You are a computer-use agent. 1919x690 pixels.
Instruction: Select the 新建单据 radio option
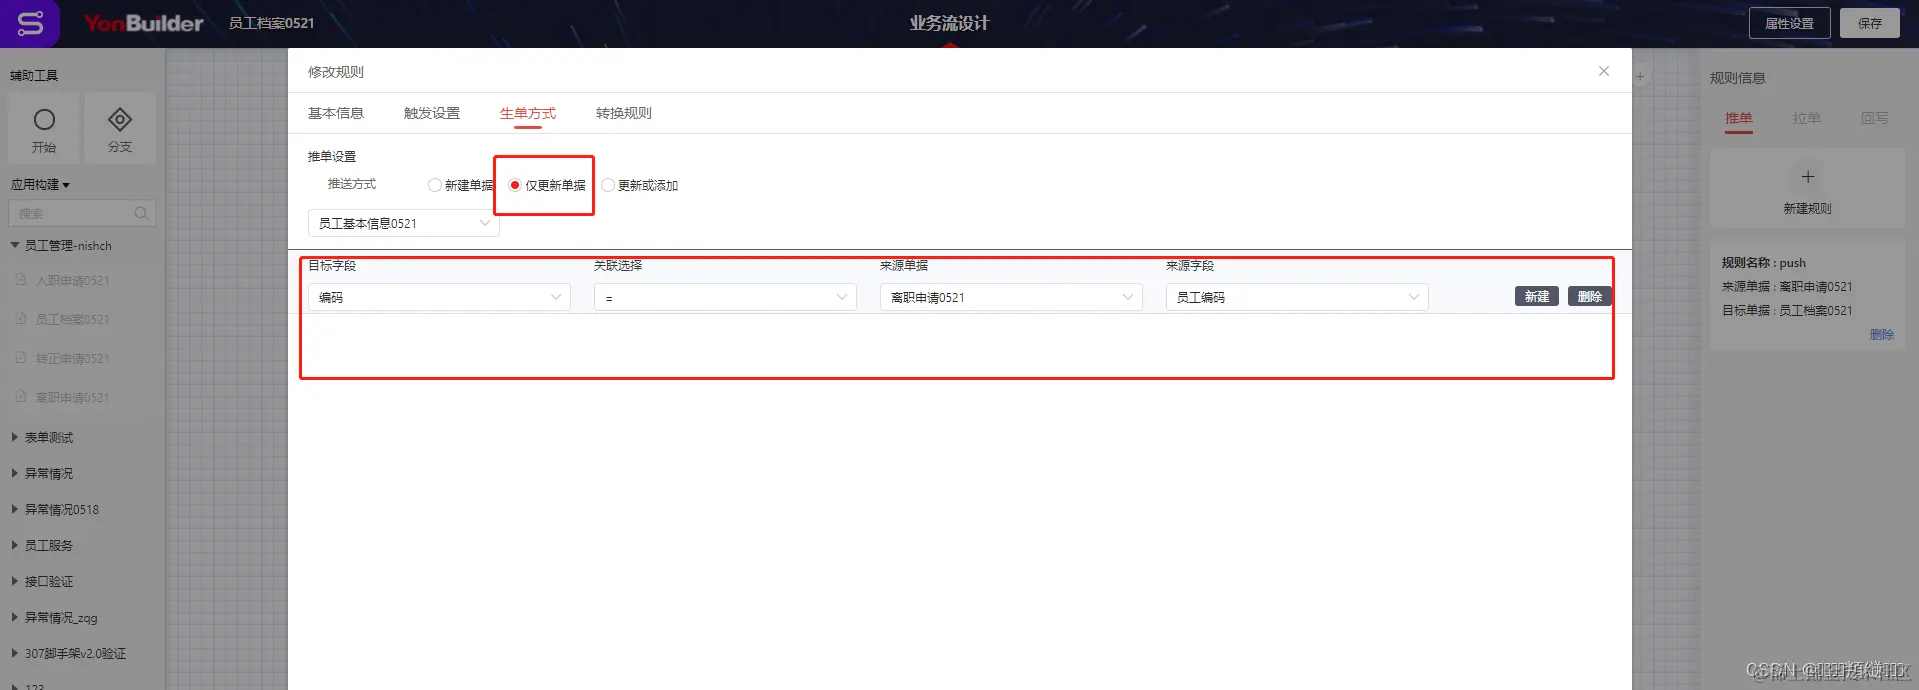434,185
